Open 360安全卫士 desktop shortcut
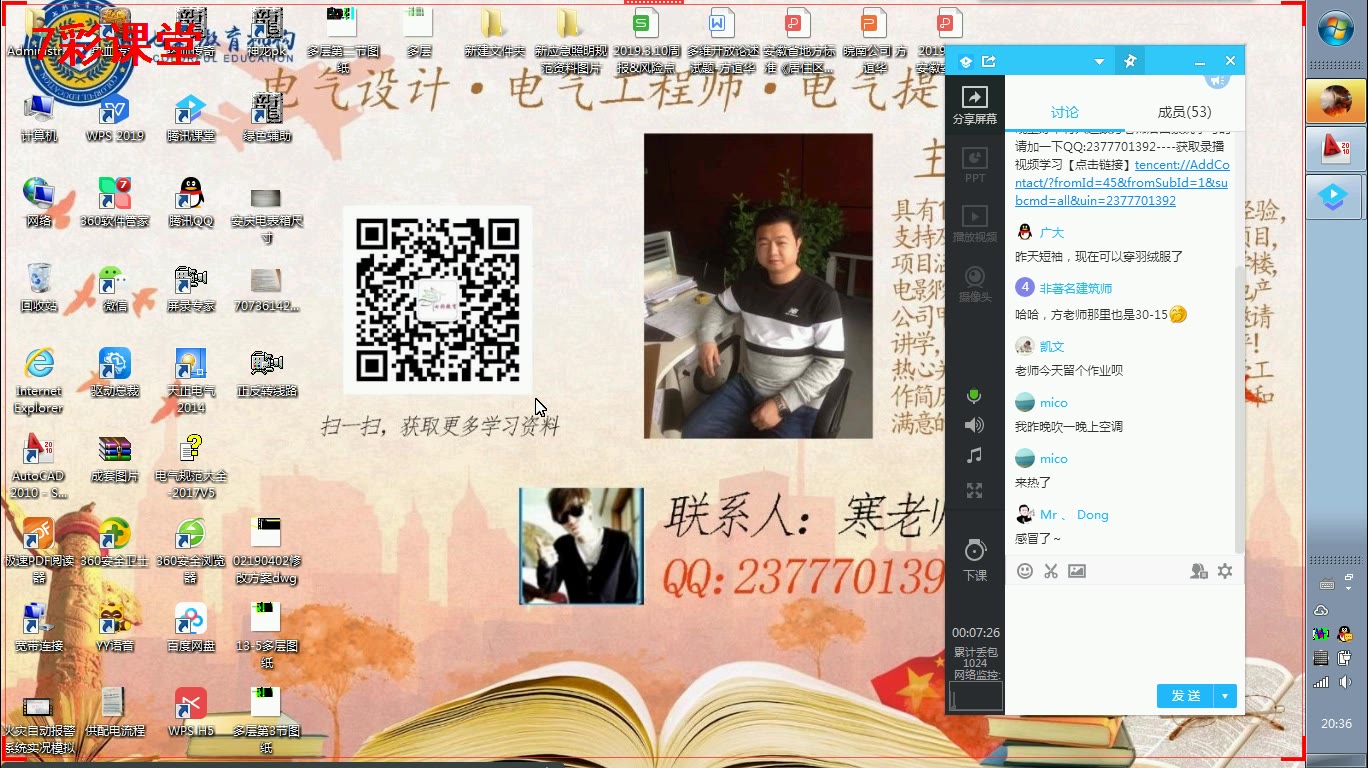The image size is (1368, 768). [x=115, y=542]
